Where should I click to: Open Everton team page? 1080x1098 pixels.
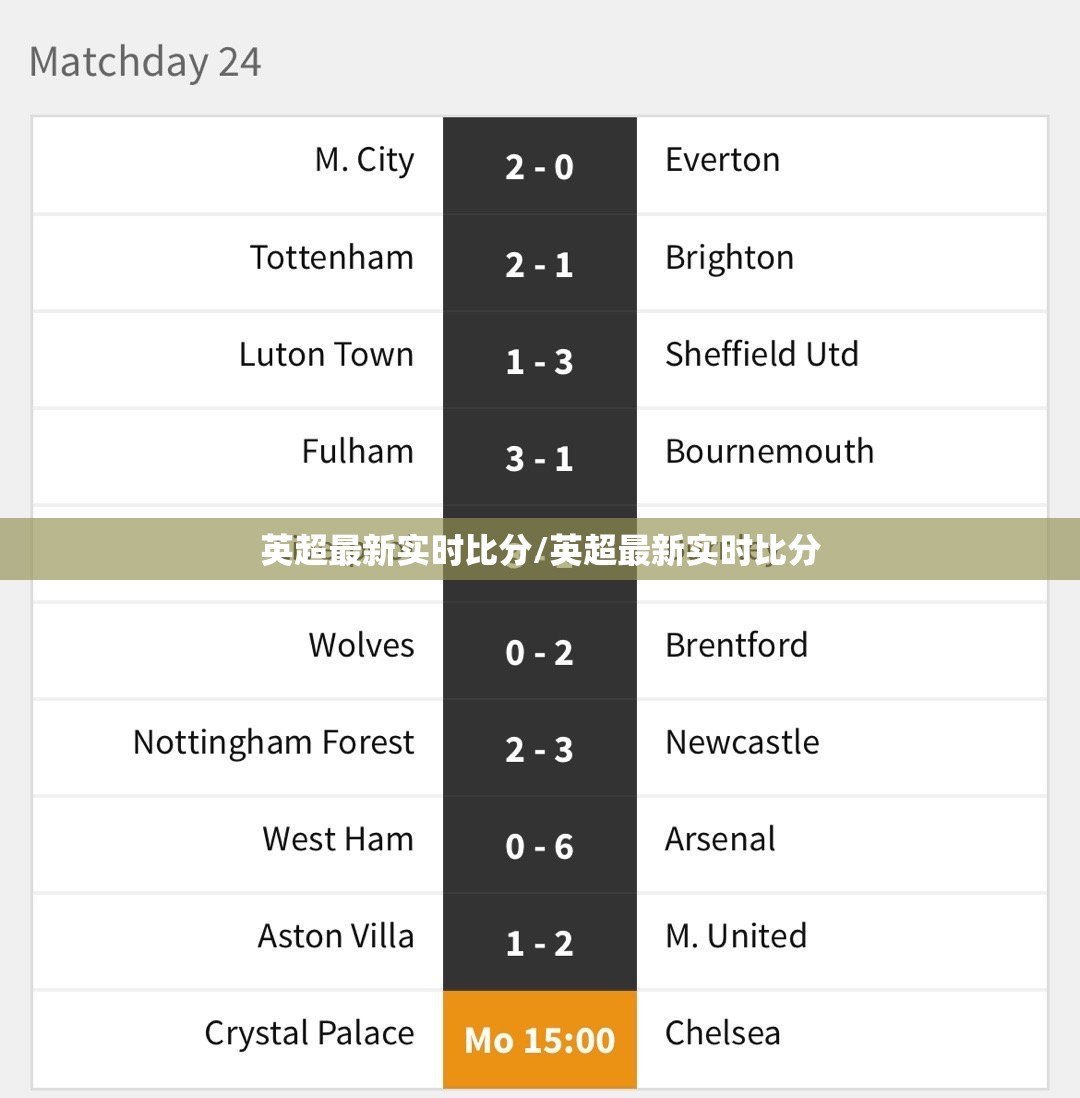click(722, 160)
